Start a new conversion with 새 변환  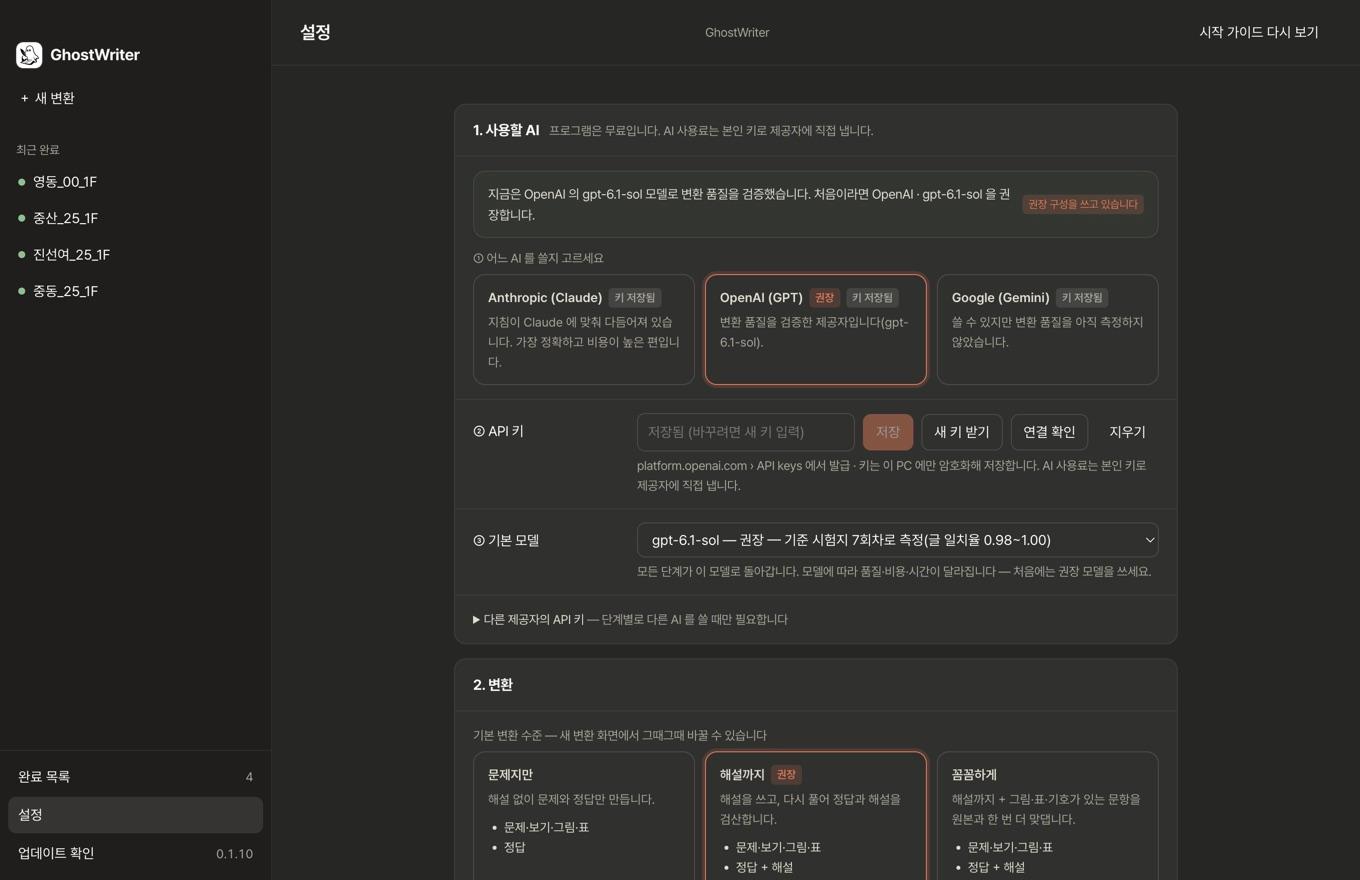[x=48, y=98]
